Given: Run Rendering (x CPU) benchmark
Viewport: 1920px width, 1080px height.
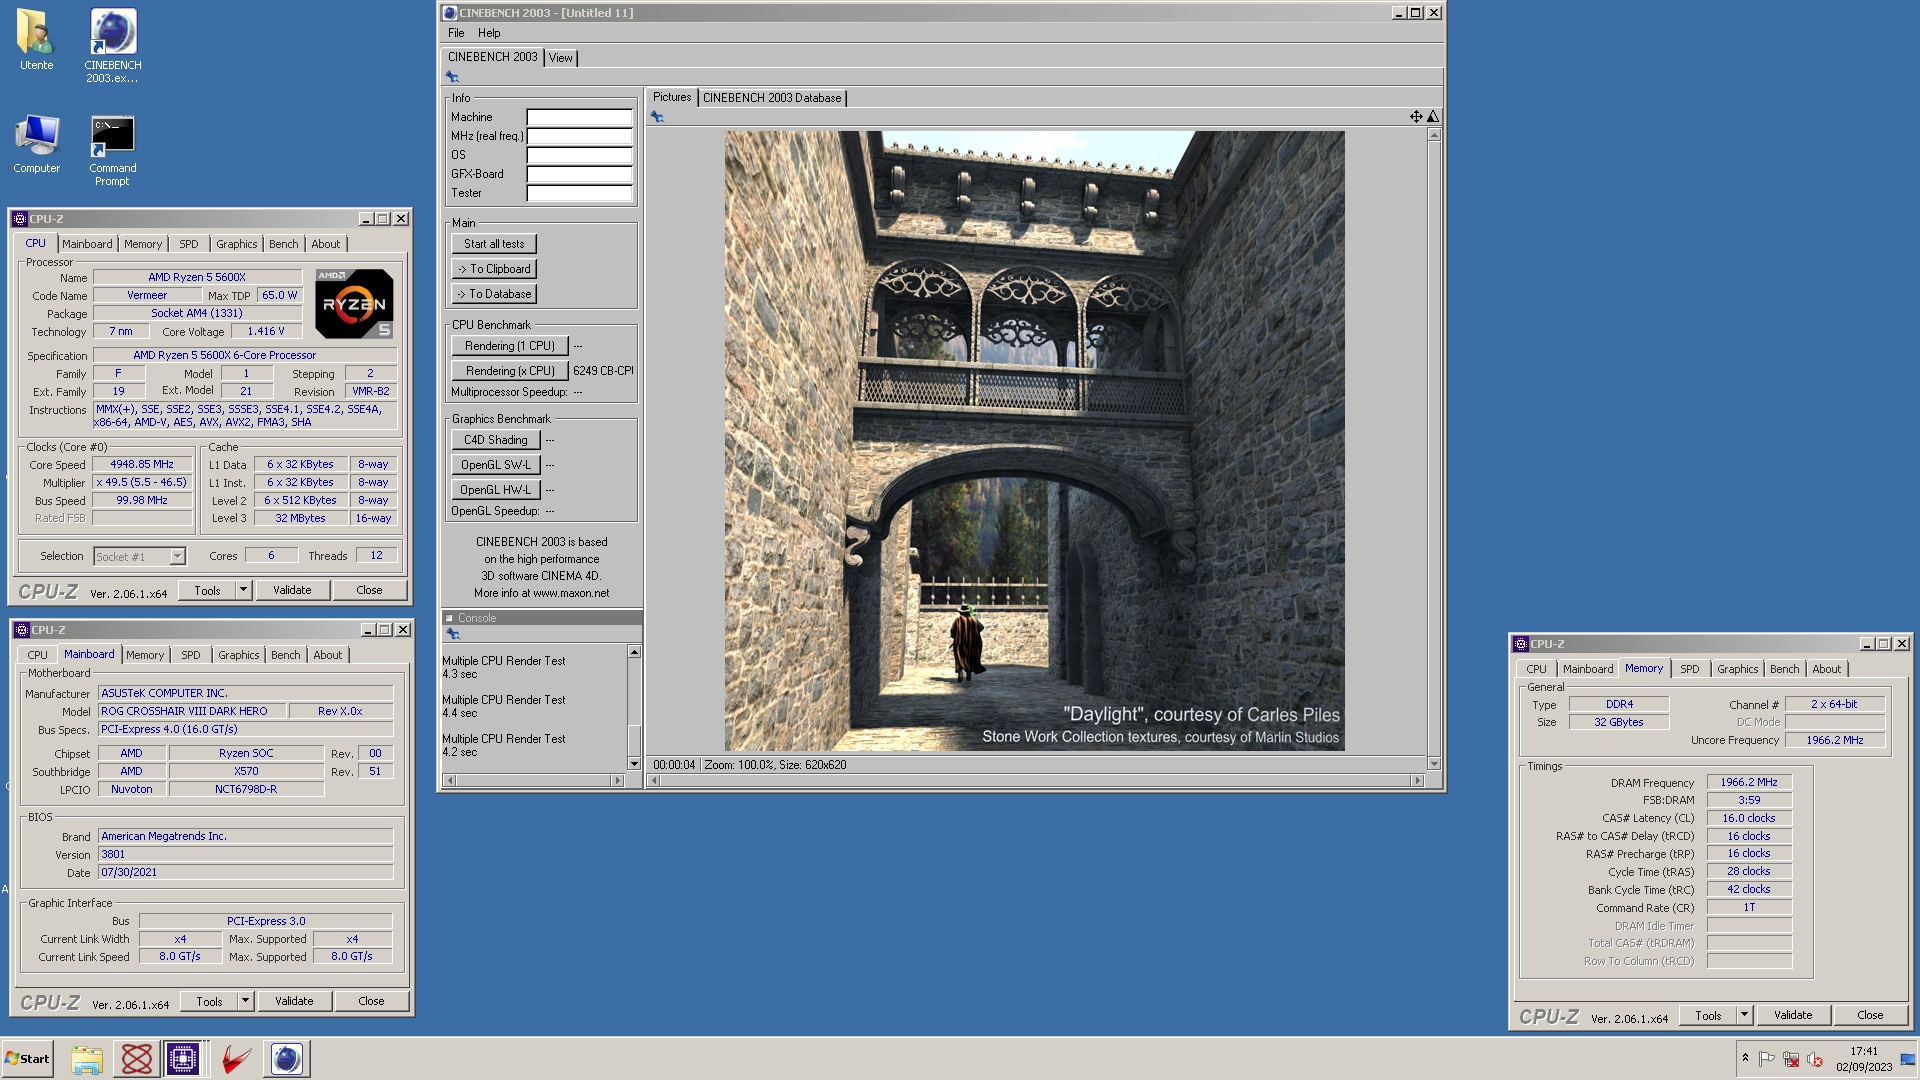Looking at the screenshot, I should (x=510, y=371).
